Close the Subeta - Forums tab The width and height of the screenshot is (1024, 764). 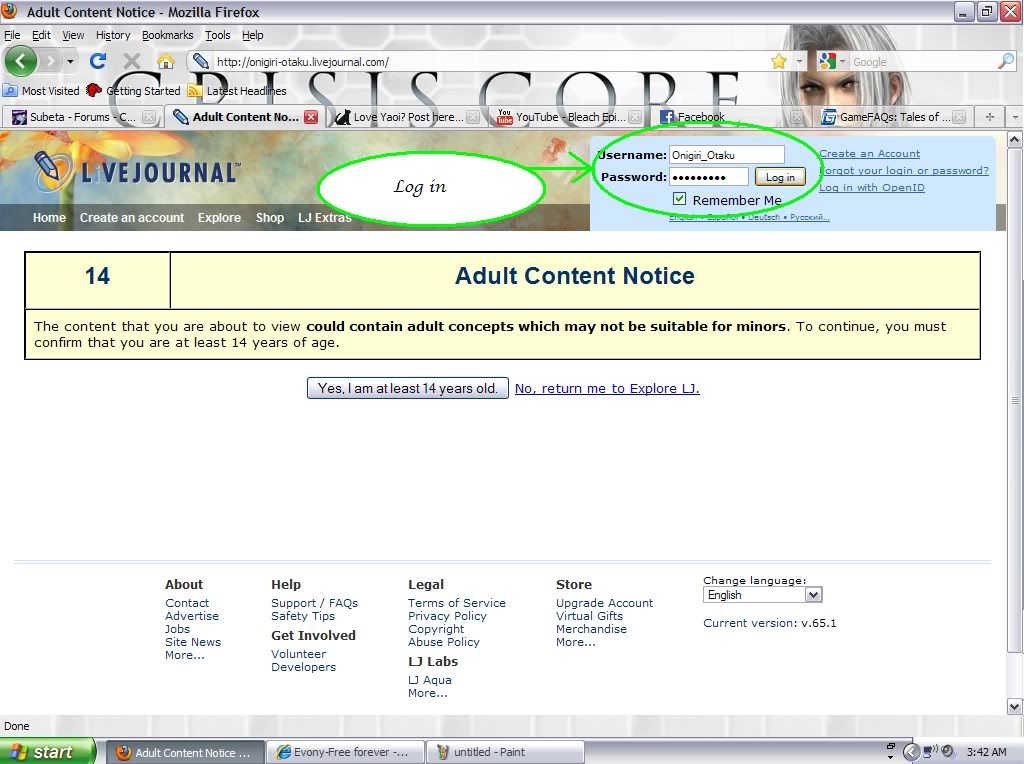click(149, 117)
